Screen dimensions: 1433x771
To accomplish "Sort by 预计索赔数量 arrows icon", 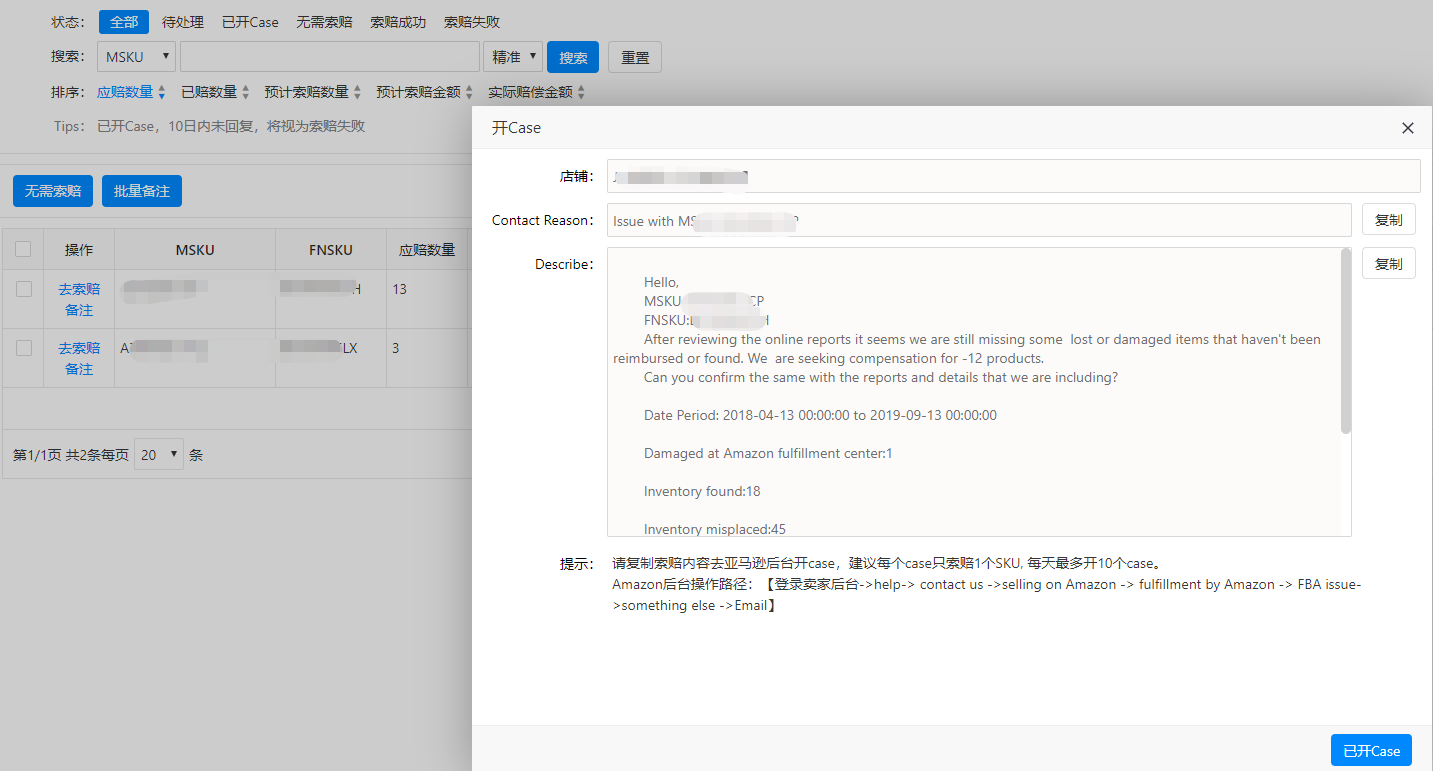I will click(357, 93).
